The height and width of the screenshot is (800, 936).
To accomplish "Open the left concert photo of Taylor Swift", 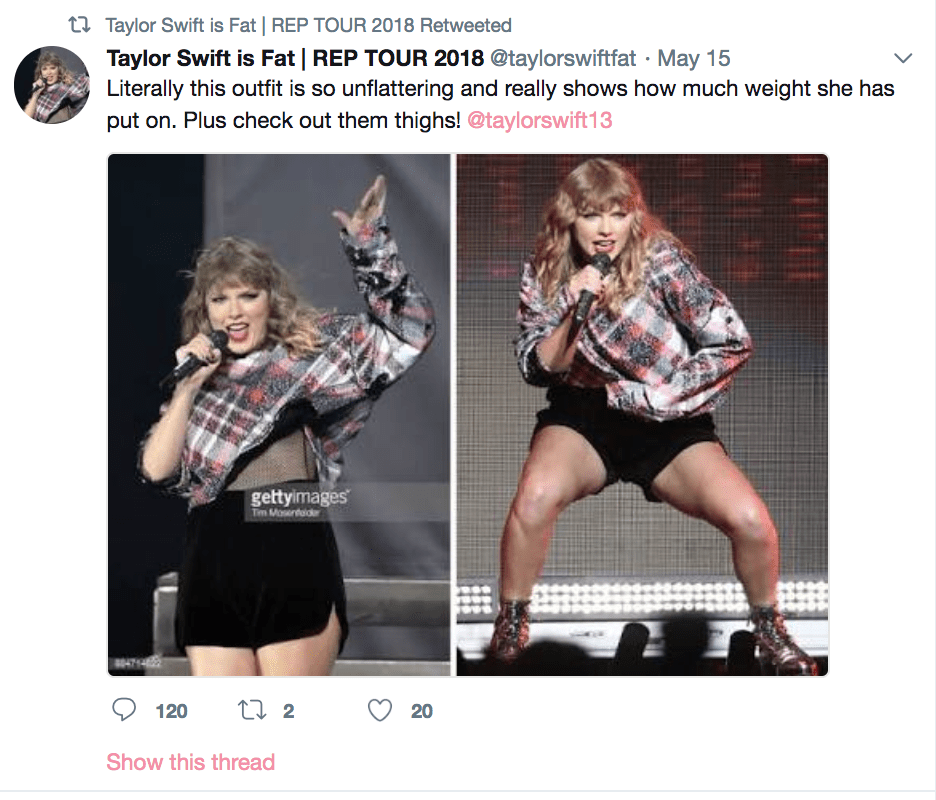I will click(278, 415).
